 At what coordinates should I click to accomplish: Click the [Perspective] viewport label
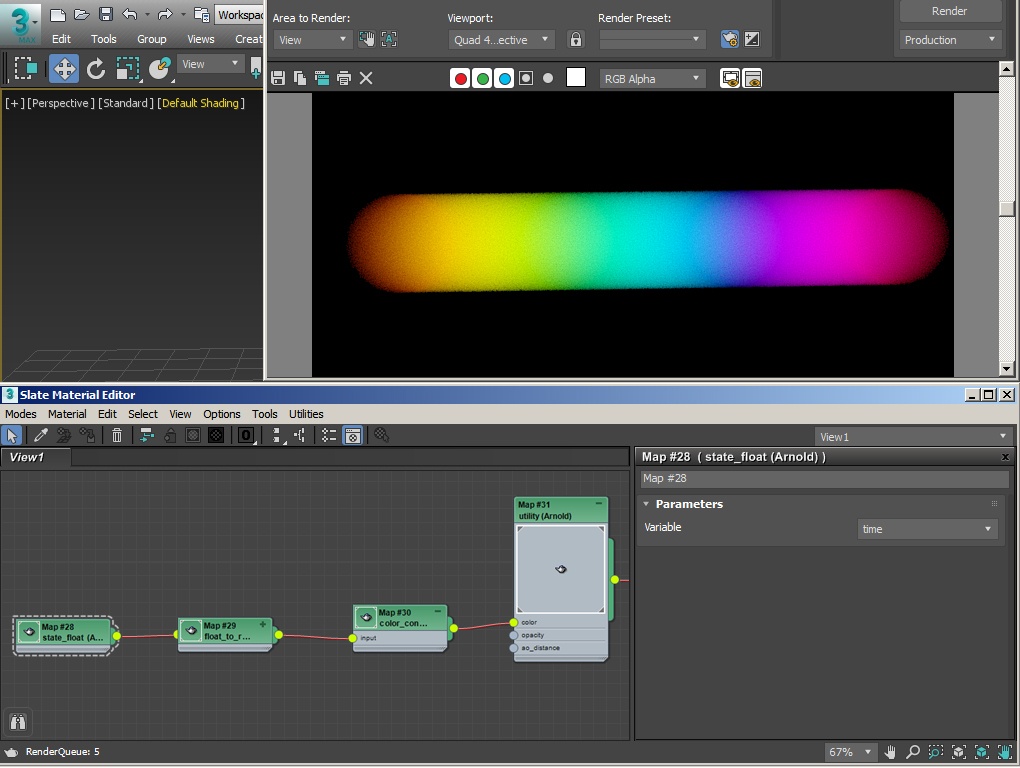pyautogui.click(x=60, y=103)
